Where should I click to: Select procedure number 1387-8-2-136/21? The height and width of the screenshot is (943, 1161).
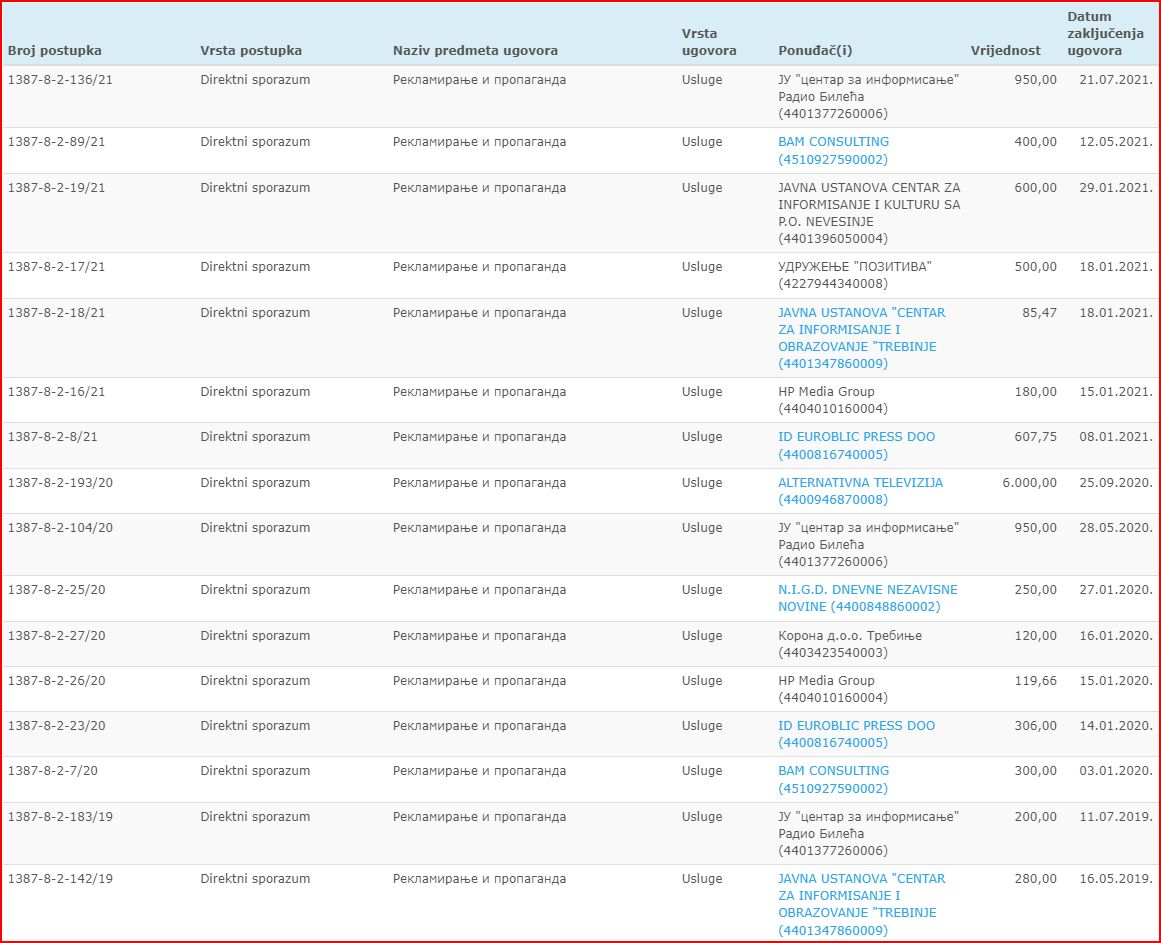pyautogui.click(x=60, y=80)
